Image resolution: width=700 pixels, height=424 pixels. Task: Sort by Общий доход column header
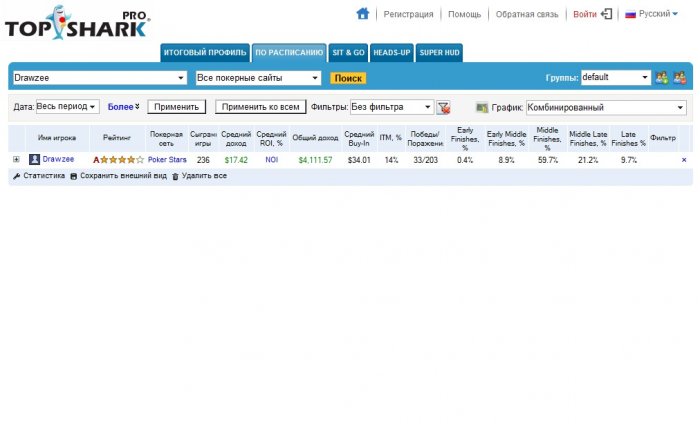point(315,138)
